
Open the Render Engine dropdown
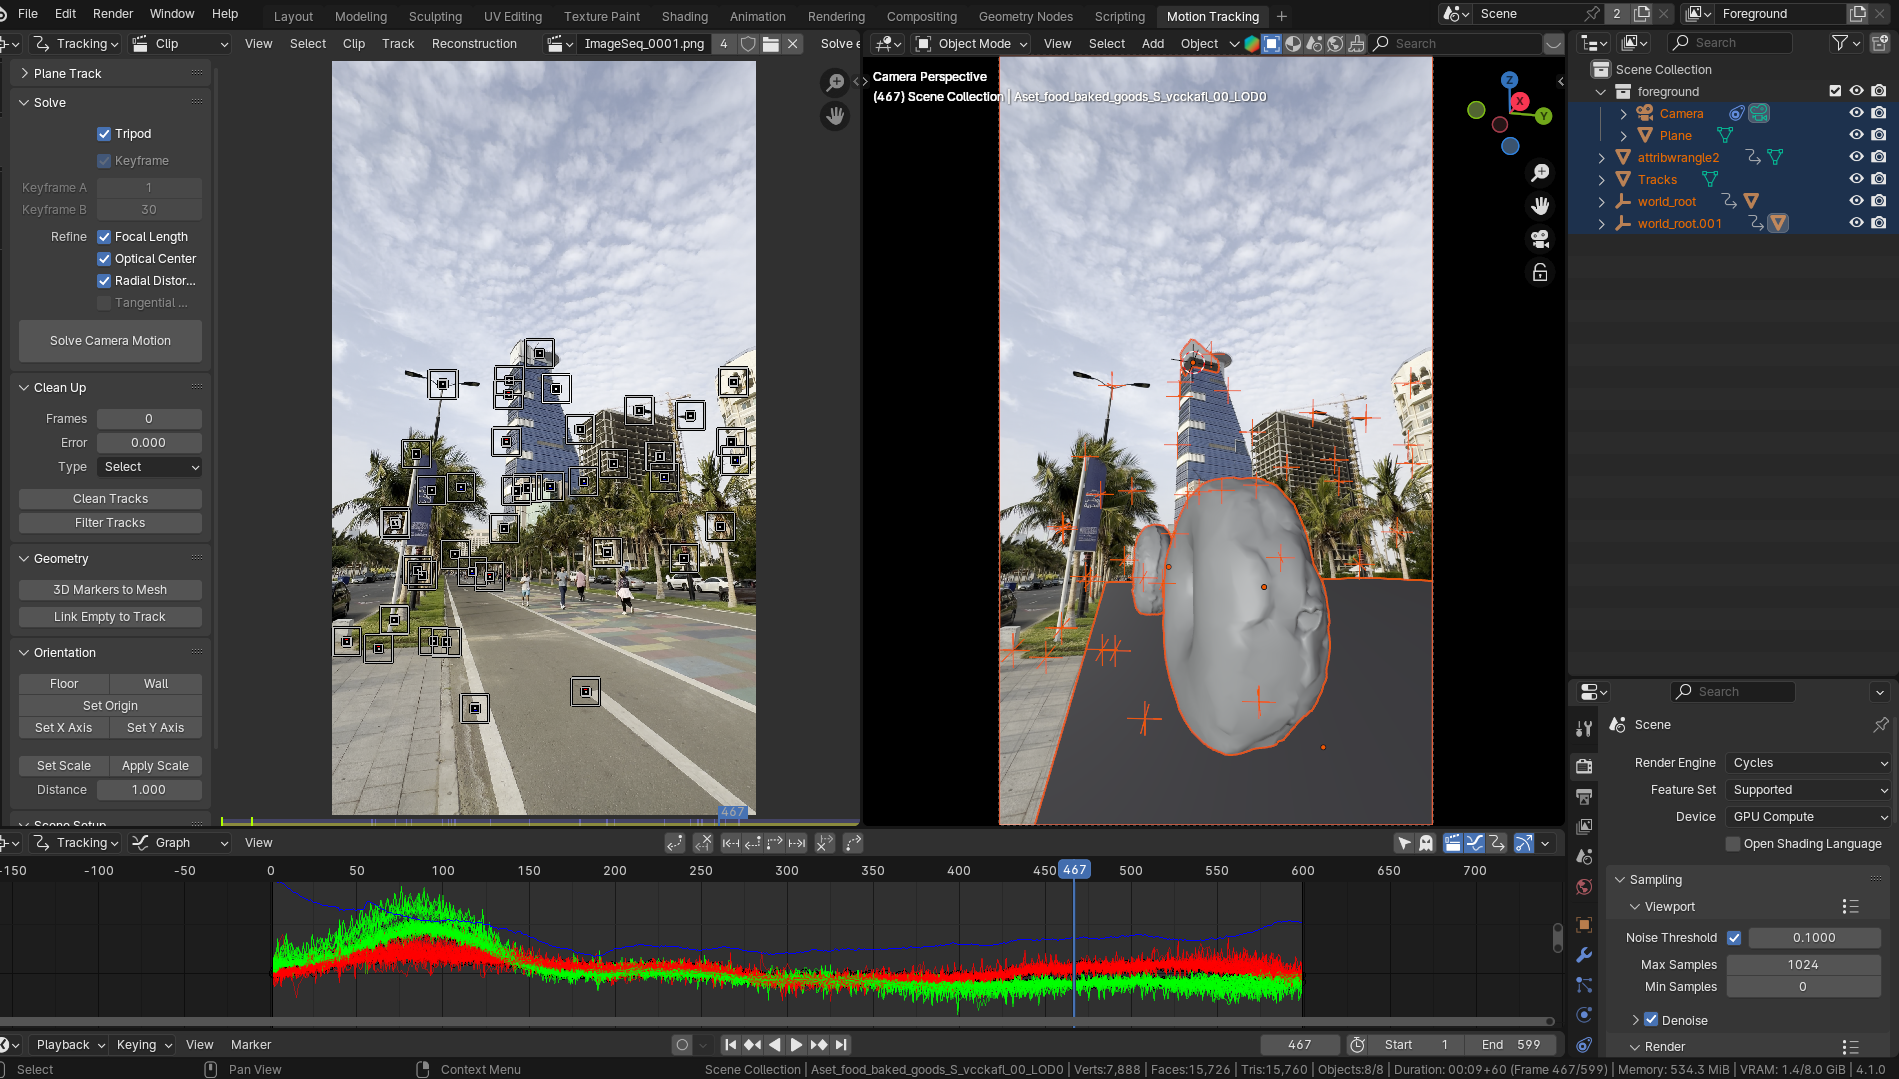[1808, 763]
